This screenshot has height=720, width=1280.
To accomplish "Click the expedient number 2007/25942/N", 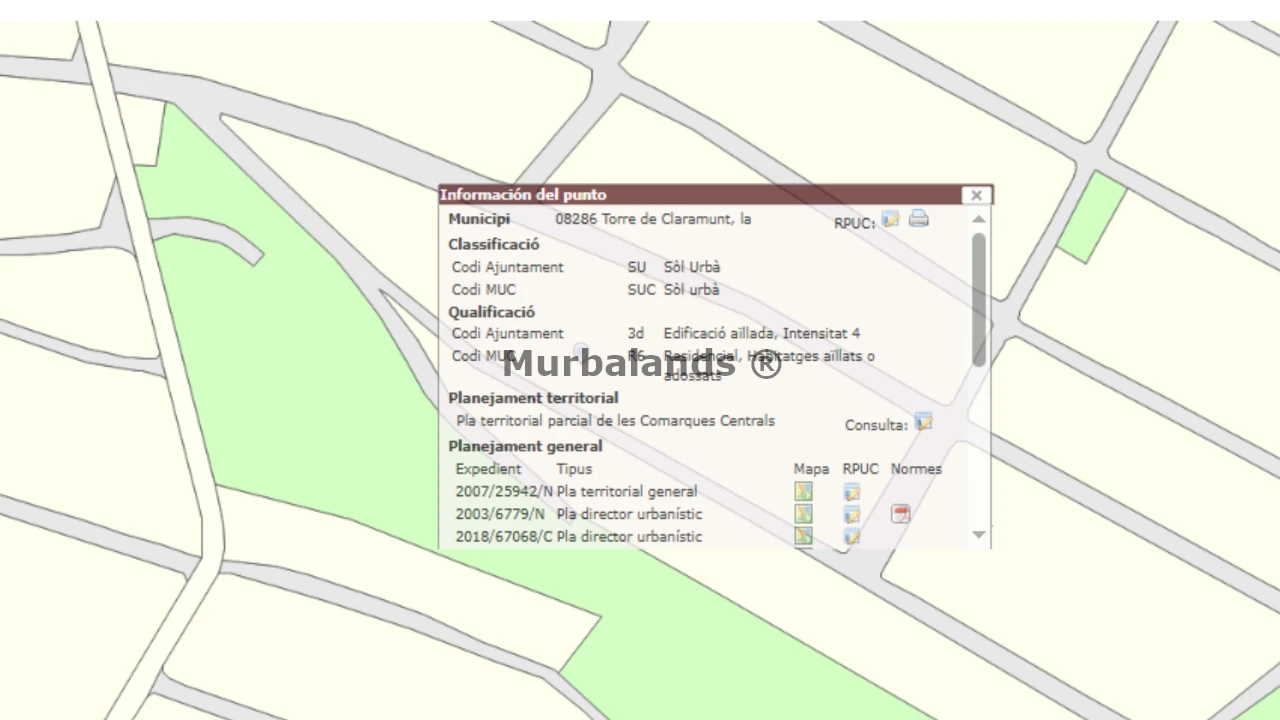I will [x=504, y=491].
